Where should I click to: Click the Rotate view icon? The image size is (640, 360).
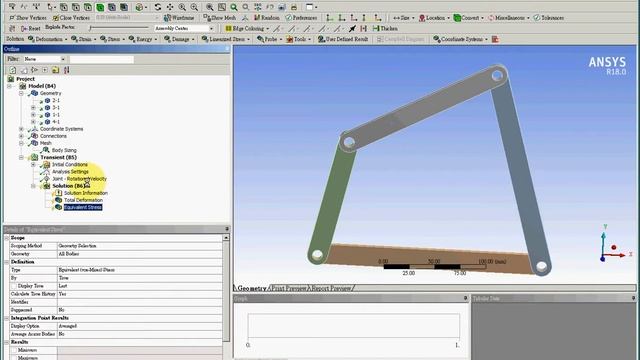[158, 7]
